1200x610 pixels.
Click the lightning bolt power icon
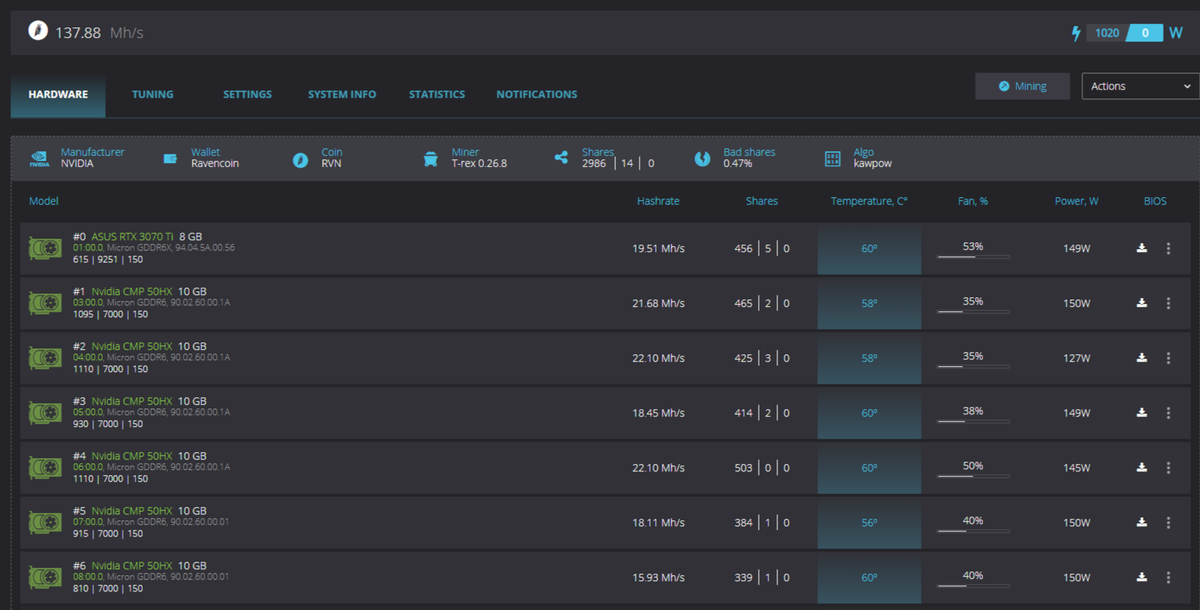1076,33
